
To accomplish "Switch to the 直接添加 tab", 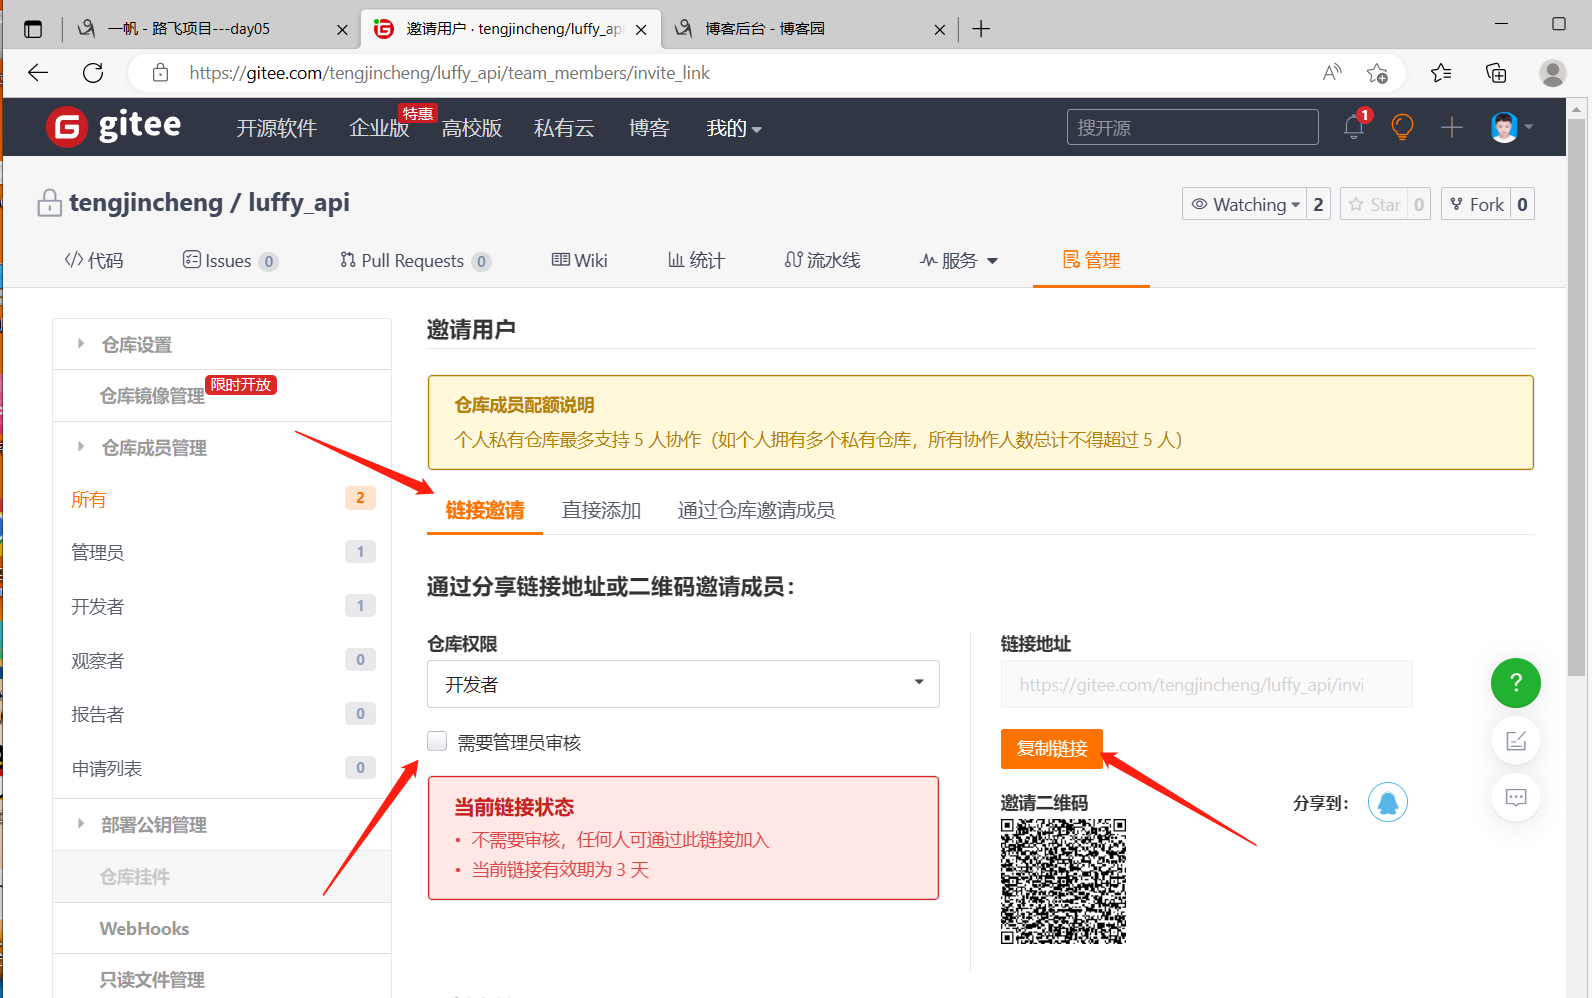I will click(601, 510).
